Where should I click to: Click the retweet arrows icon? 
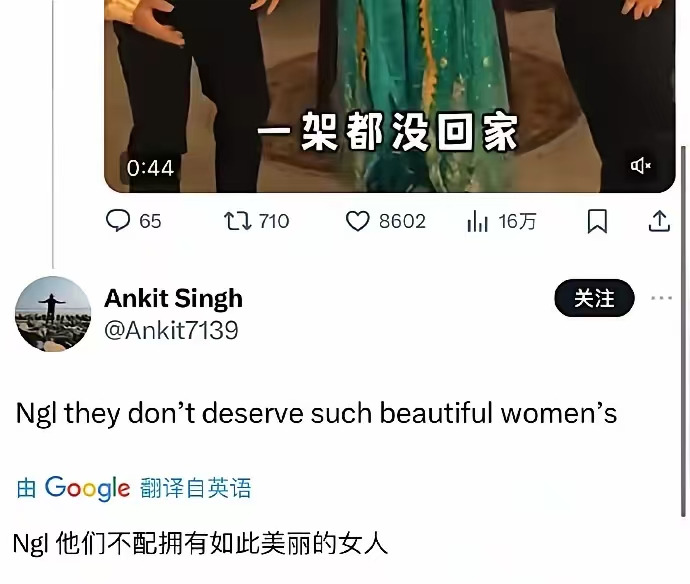[238, 221]
